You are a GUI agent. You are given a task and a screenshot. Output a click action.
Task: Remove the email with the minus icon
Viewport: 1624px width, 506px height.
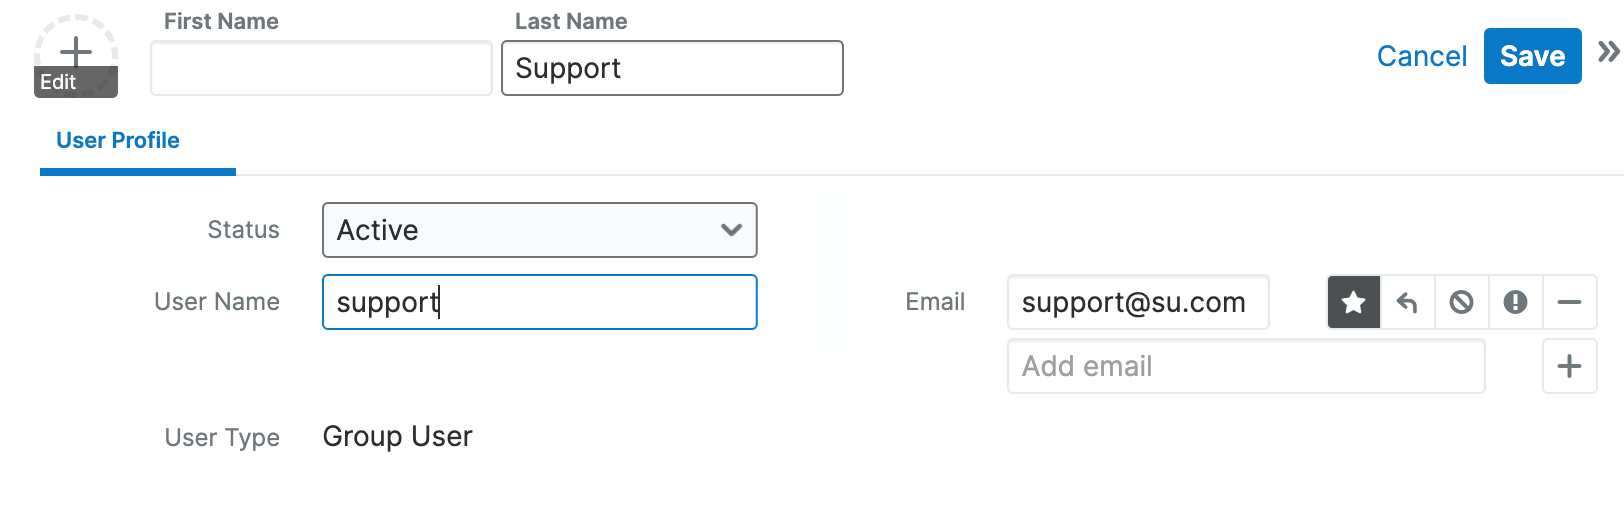1570,302
